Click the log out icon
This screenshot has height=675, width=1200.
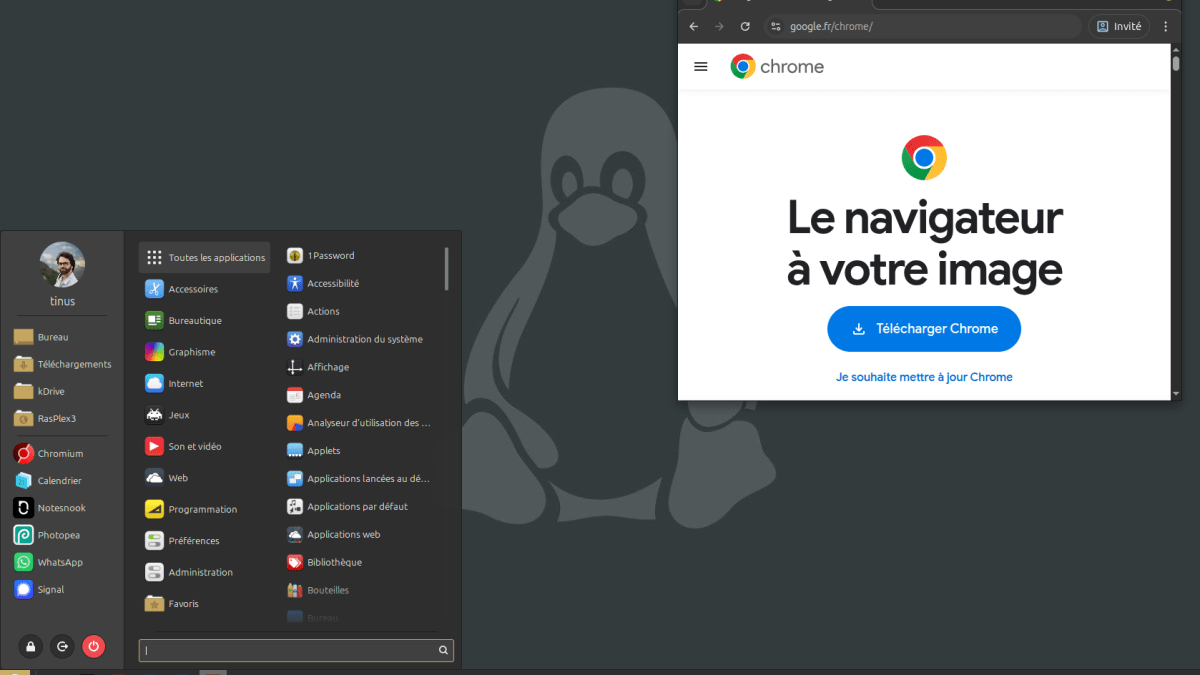[x=62, y=647]
